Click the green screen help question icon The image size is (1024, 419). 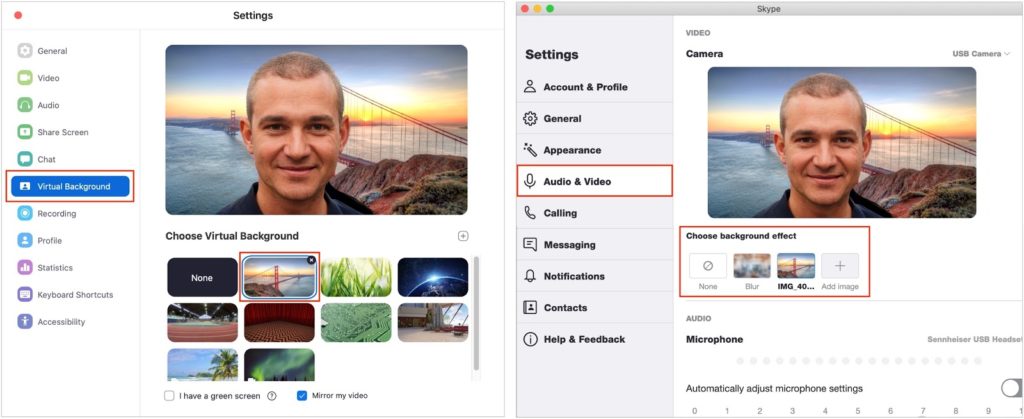pyautogui.click(x=272, y=396)
